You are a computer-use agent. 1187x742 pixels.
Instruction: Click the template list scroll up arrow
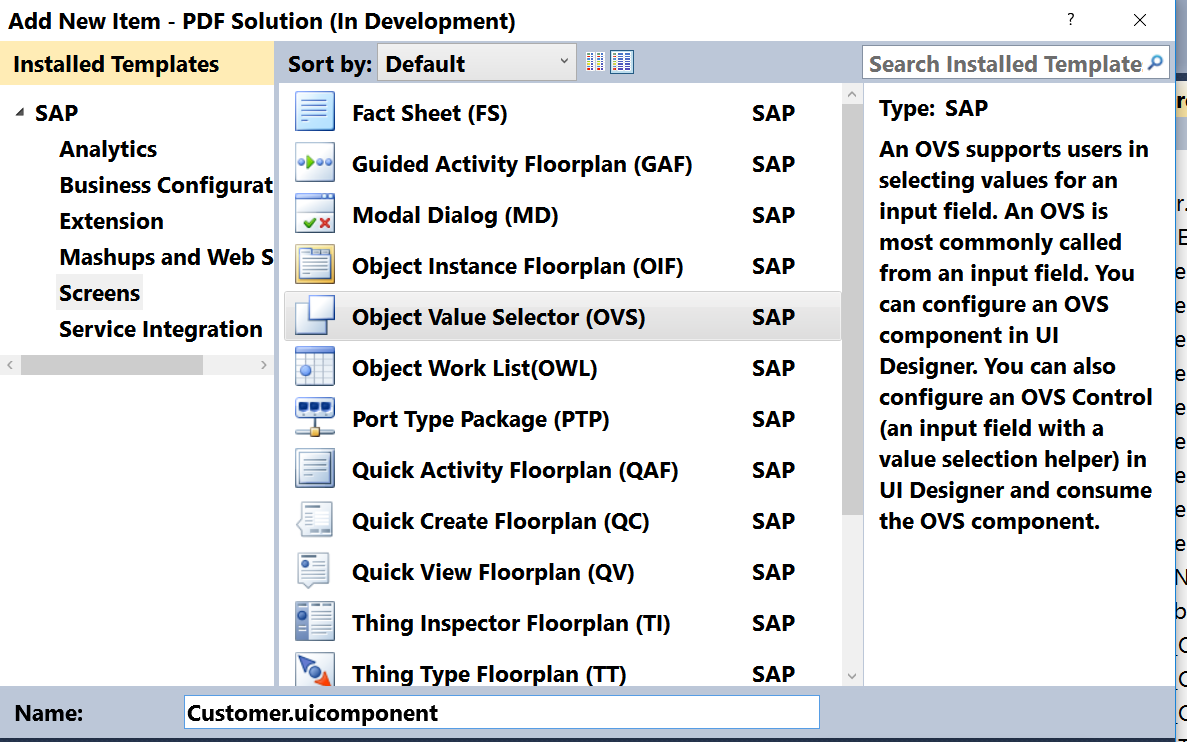(852, 95)
